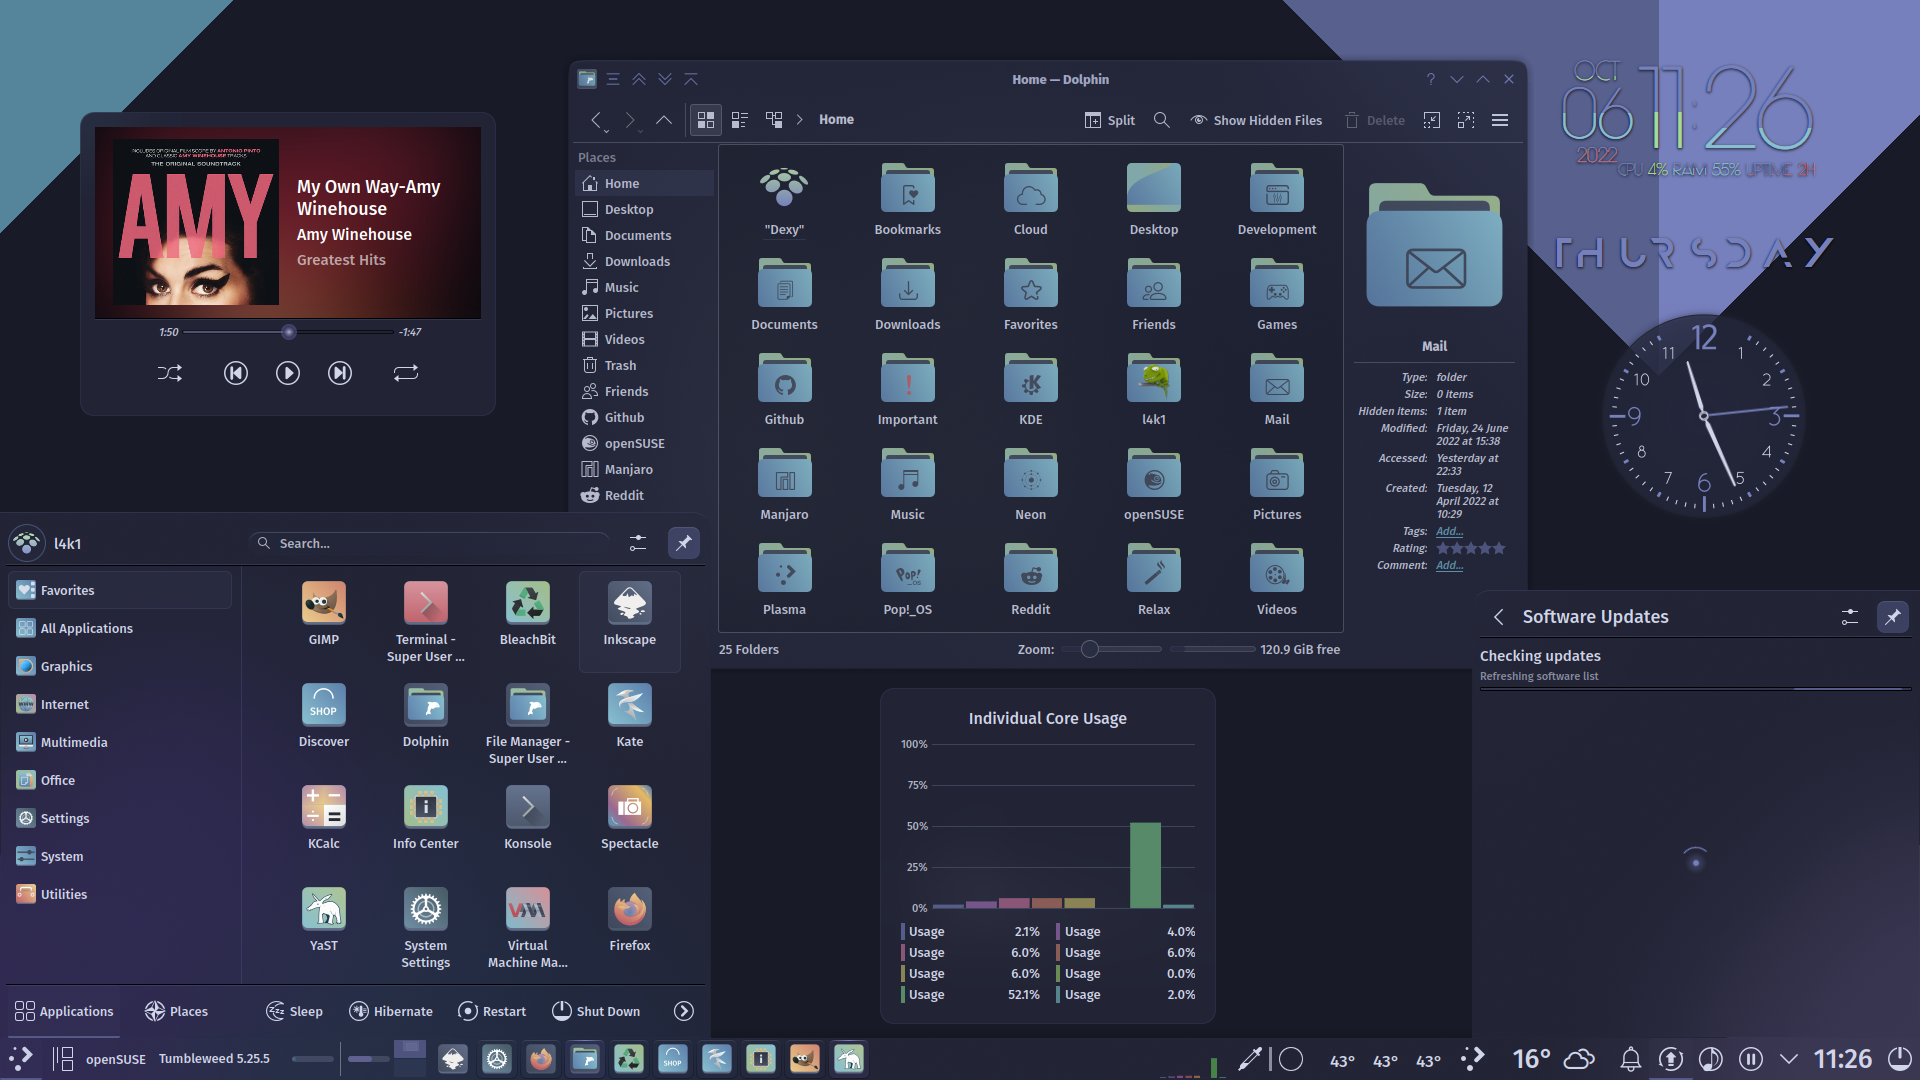Launch KCalc calculator
The image size is (1920, 1080).
tap(324, 818)
